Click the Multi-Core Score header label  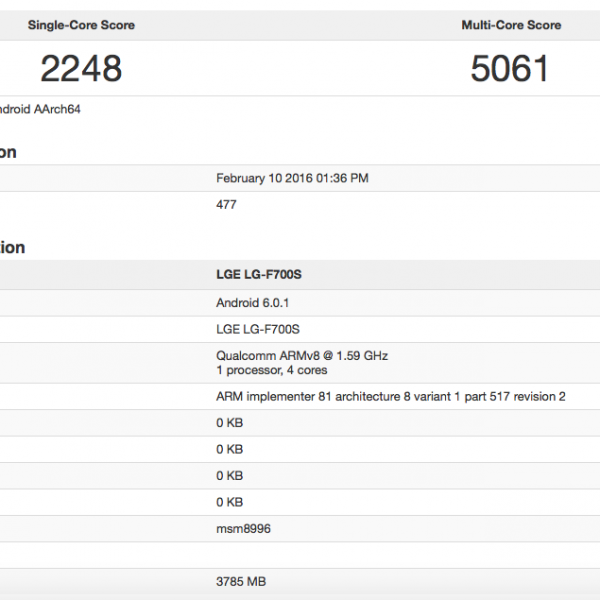tap(510, 25)
